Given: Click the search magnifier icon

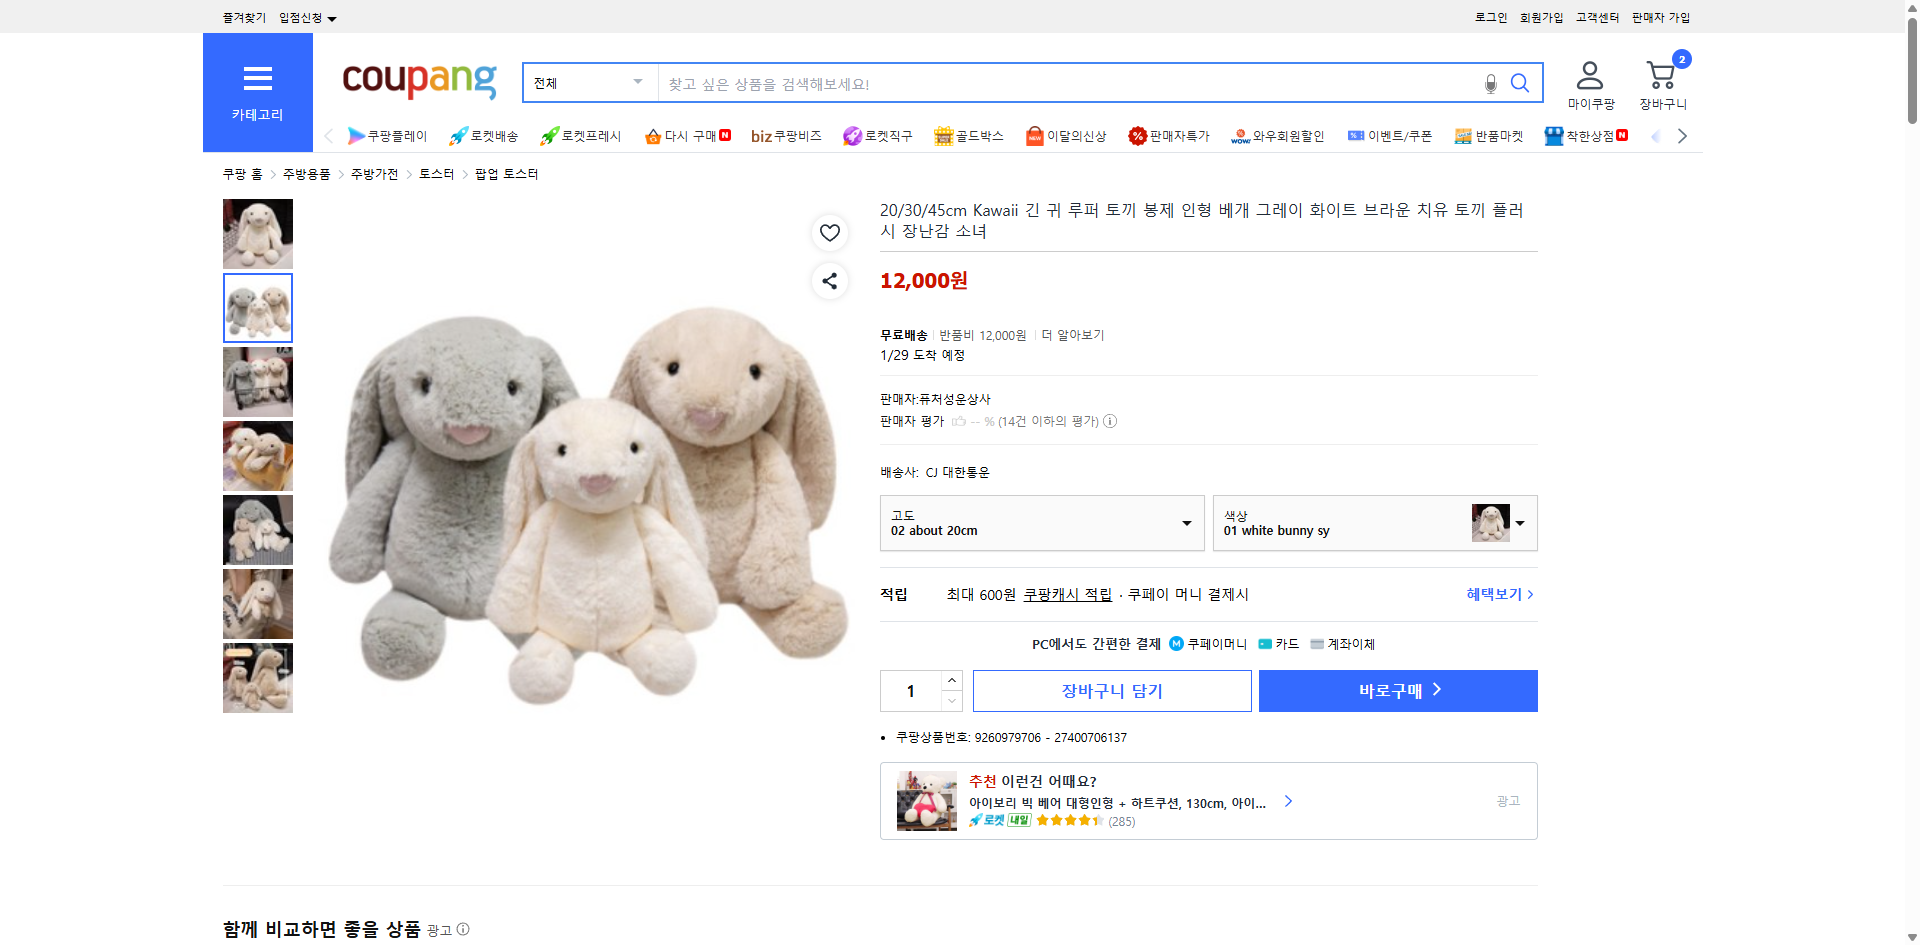Looking at the screenshot, I should [x=1519, y=83].
